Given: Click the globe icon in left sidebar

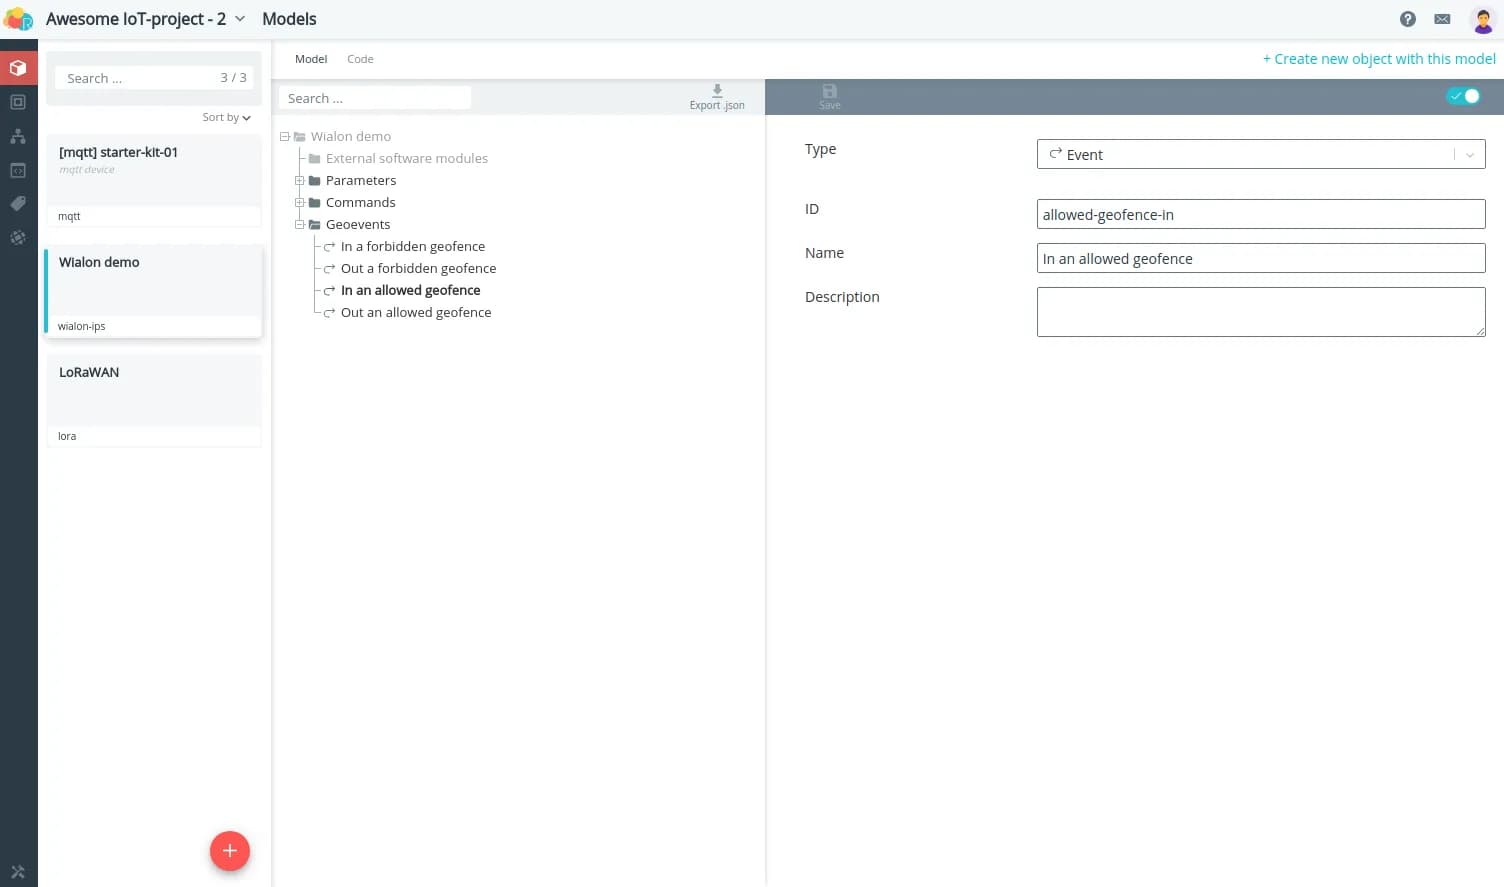Looking at the screenshot, I should coord(18,238).
